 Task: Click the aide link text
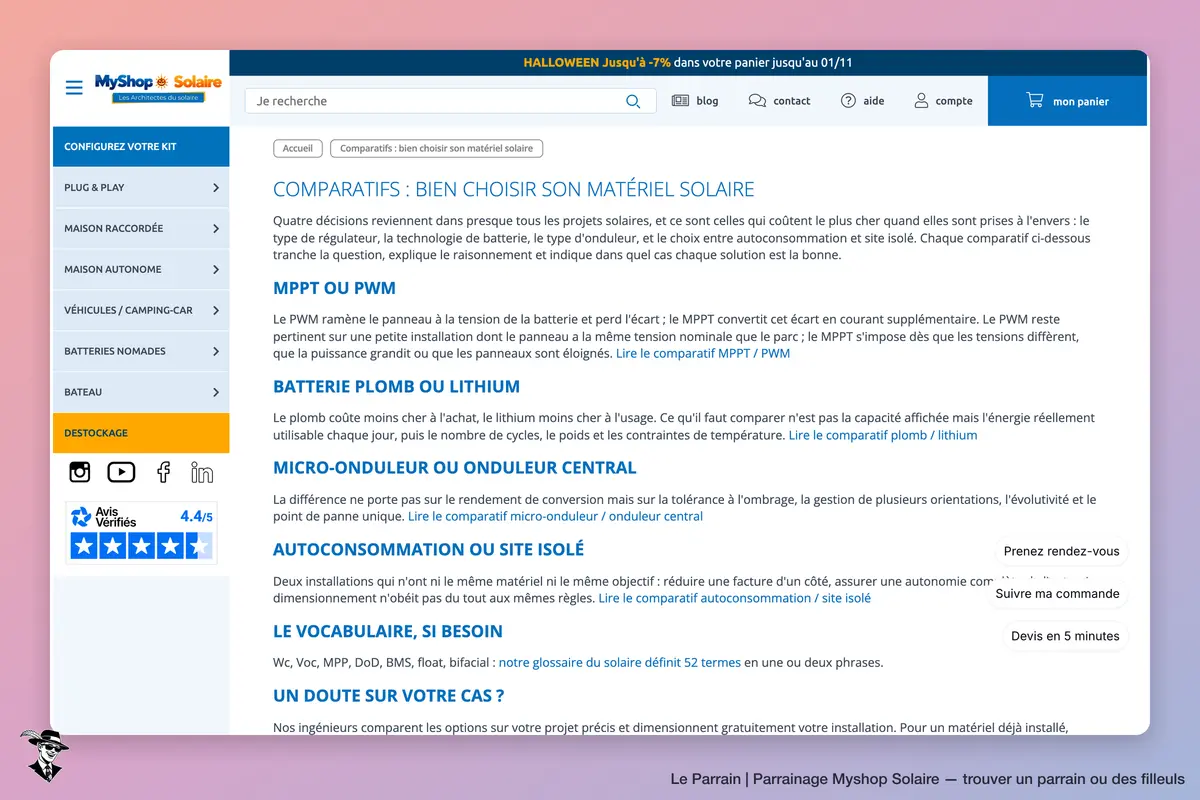(x=874, y=101)
